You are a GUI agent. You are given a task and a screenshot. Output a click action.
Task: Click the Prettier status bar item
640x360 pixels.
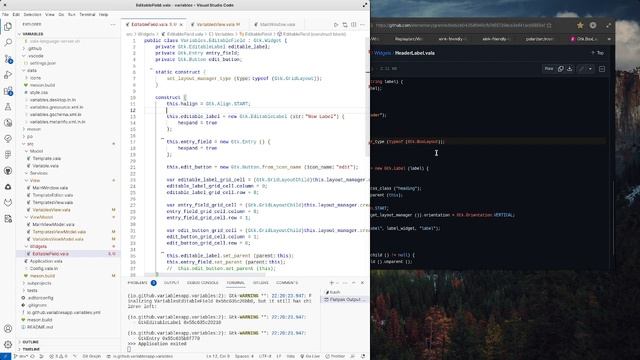pos(335,356)
